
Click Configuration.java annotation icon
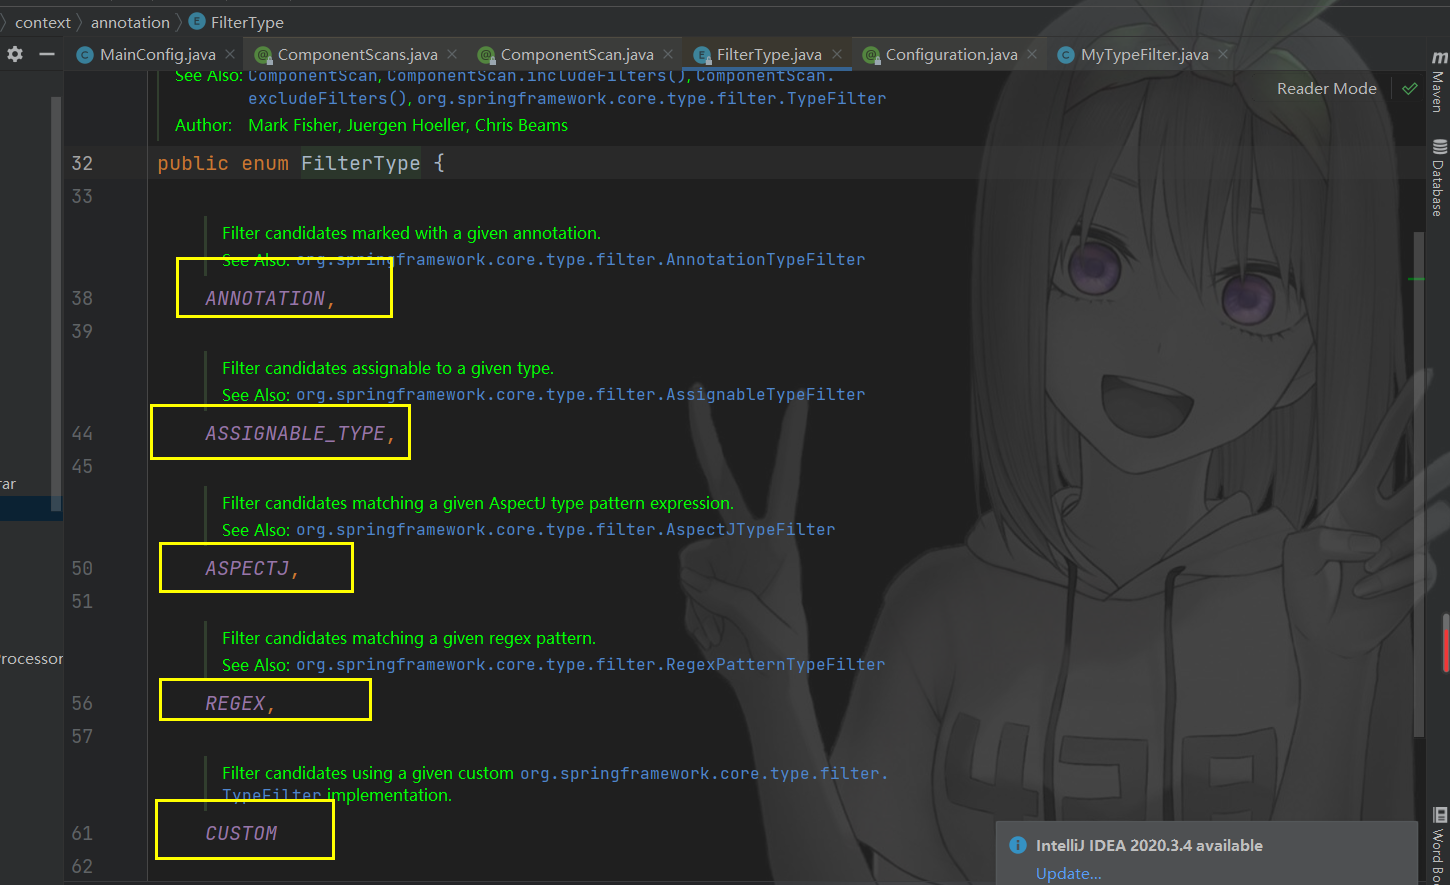pos(871,55)
